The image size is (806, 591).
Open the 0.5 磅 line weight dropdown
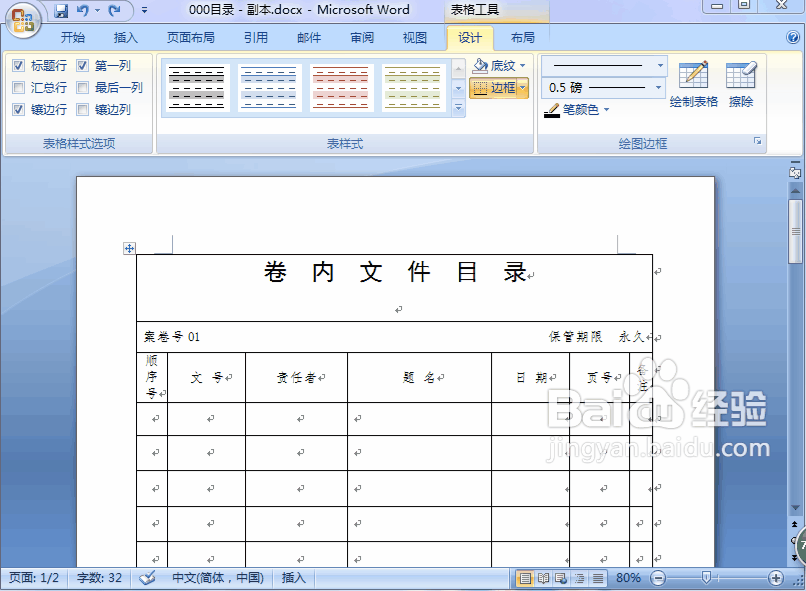tap(660, 87)
